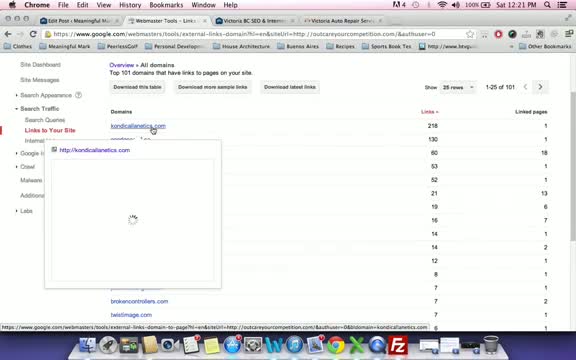Viewport: 576px width, 360px height.
Task: Open kondicallanetics.com domain link
Action: [138, 126]
